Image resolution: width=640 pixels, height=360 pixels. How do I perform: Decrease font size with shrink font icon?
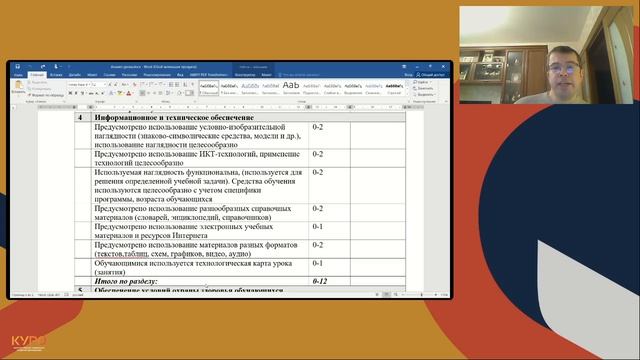(116, 84)
